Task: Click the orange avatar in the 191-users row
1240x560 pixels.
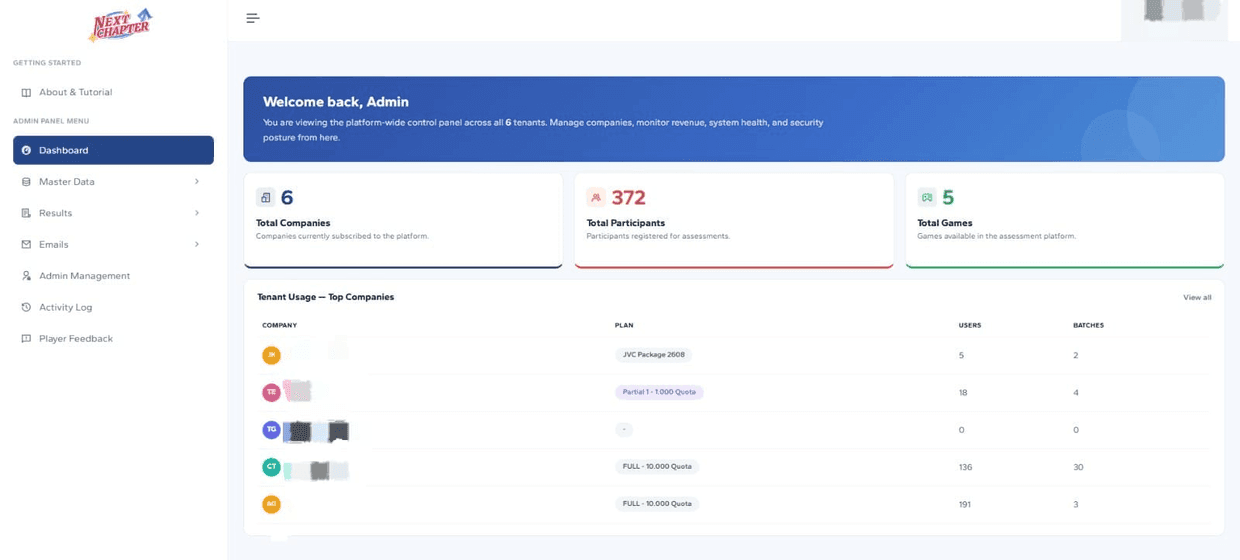Action: pyautogui.click(x=271, y=504)
